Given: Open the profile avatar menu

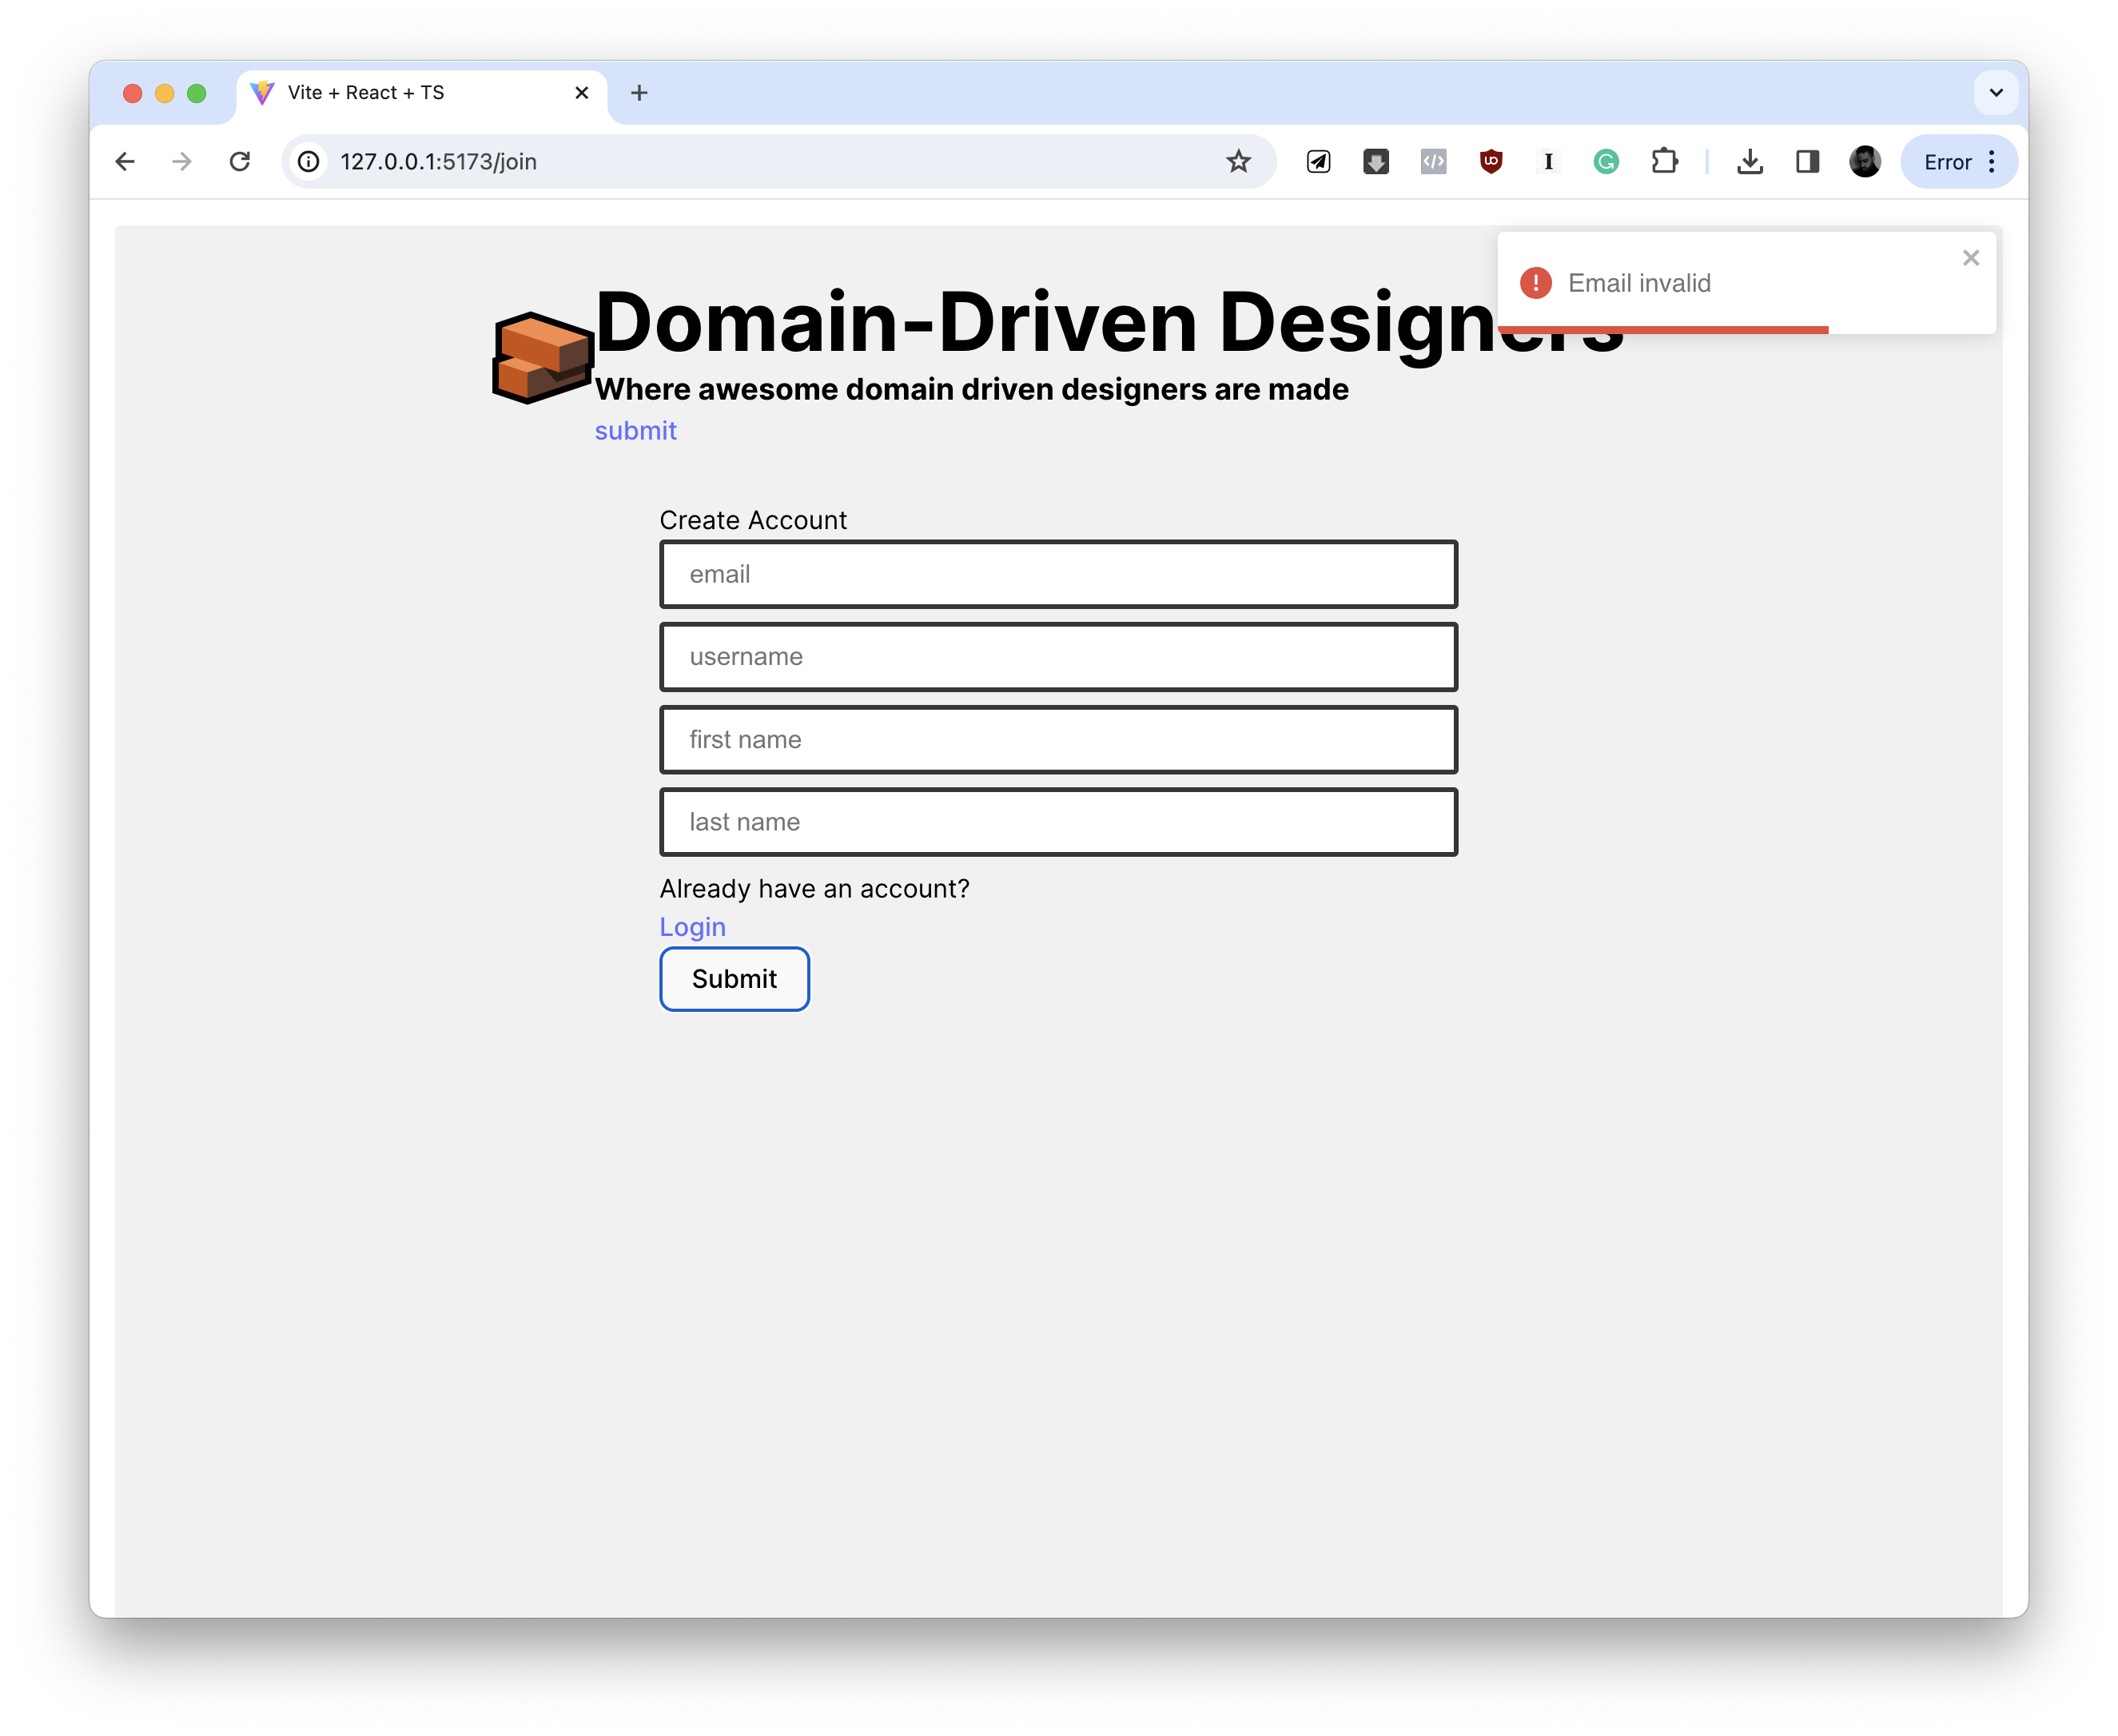Looking at the screenshot, I should tap(1864, 162).
